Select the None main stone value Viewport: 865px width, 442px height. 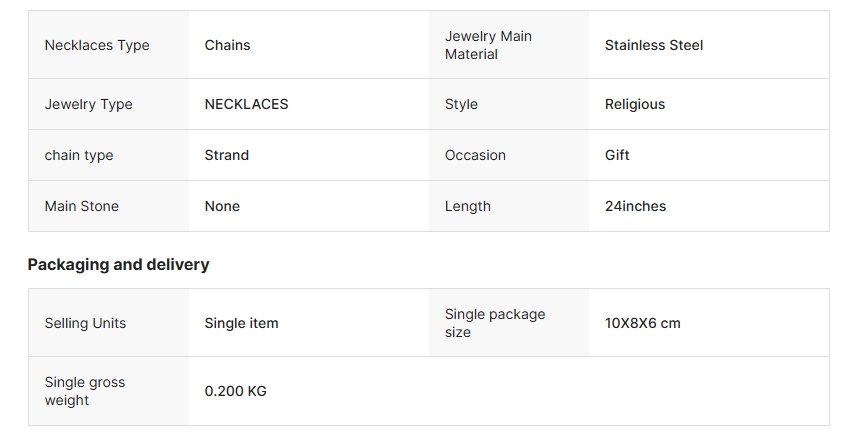(x=222, y=206)
